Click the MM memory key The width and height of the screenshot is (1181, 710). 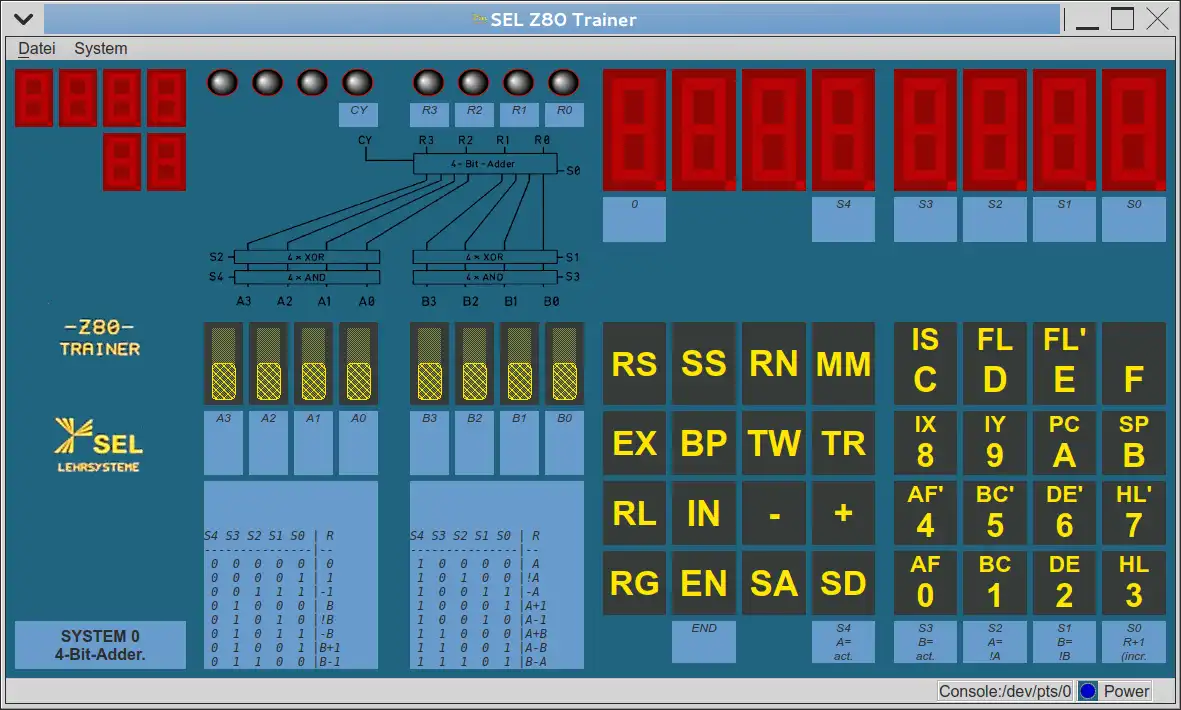click(x=844, y=364)
